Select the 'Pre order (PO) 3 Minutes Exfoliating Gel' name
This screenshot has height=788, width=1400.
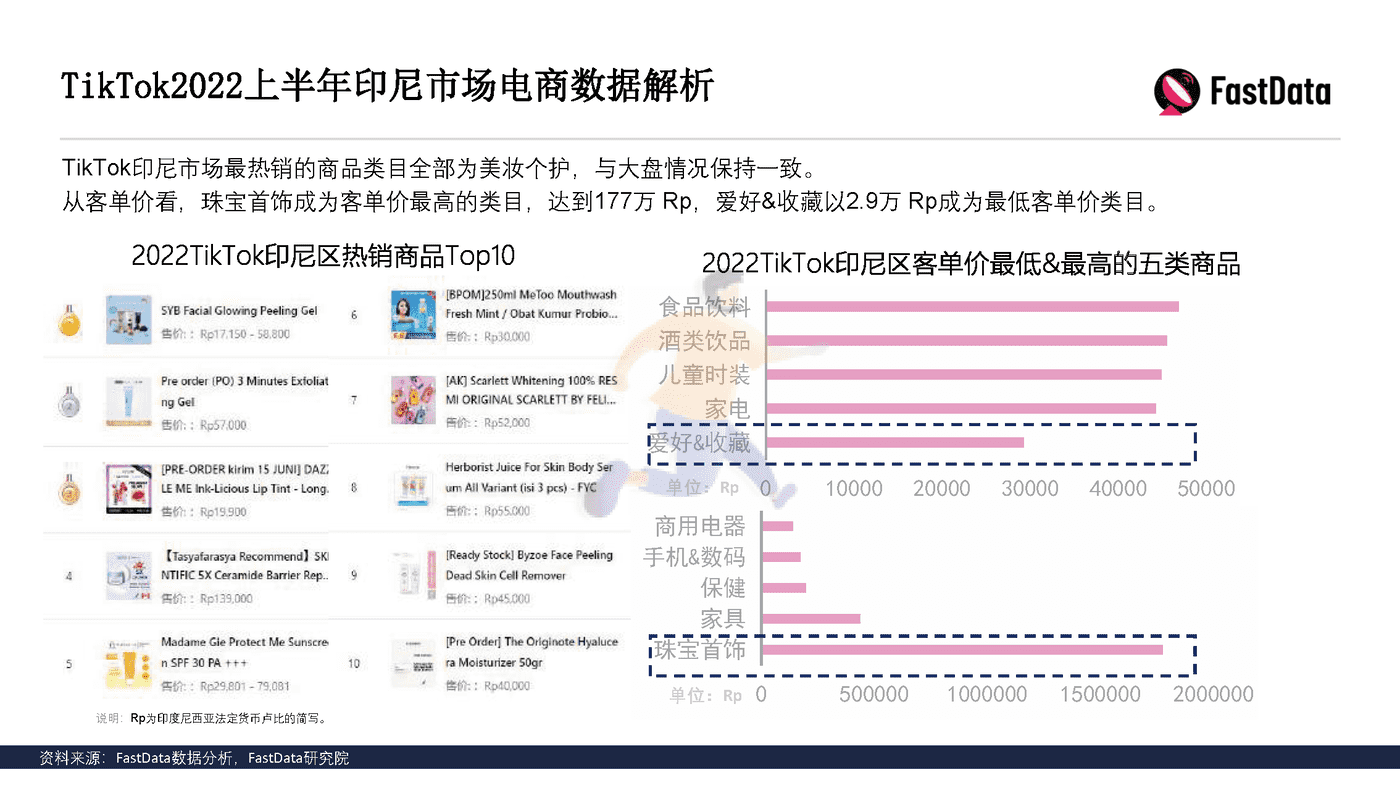(245, 391)
